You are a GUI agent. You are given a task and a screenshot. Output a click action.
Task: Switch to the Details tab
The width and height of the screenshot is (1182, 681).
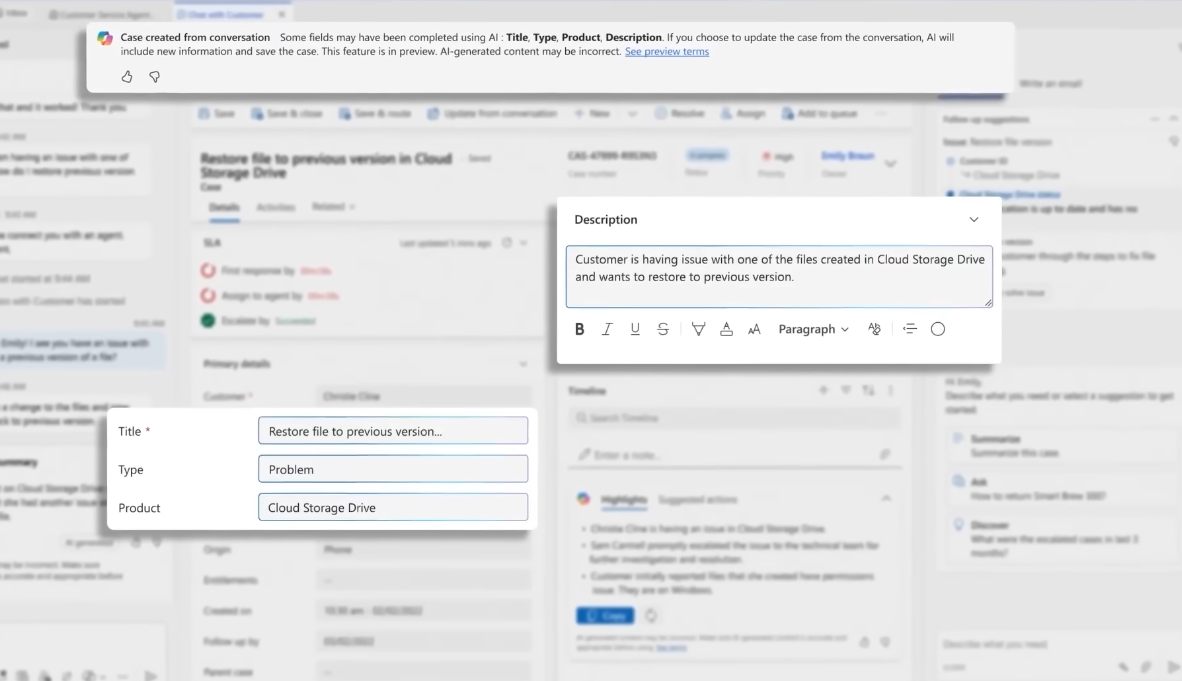click(x=224, y=207)
